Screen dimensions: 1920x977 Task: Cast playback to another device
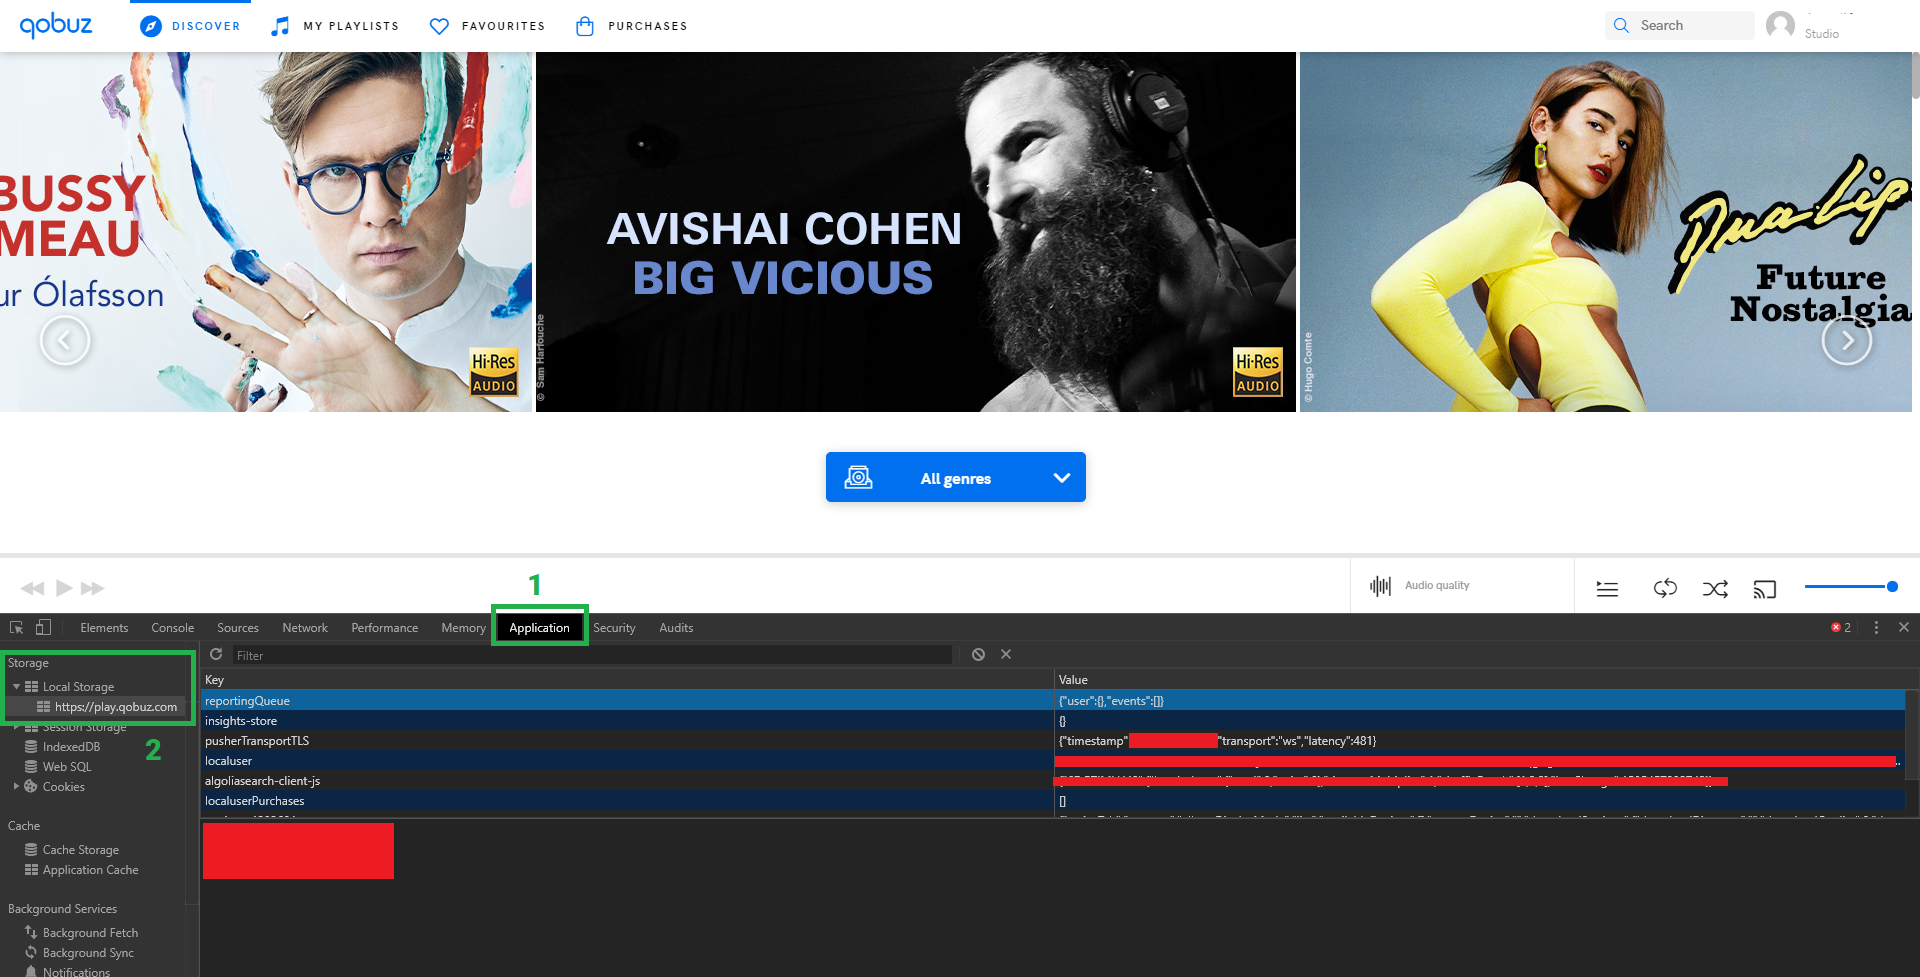(1765, 589)
